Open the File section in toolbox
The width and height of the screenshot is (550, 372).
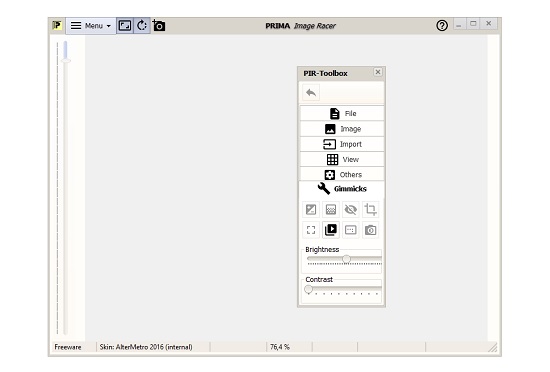pyautogui.click(x=342, y=113)
